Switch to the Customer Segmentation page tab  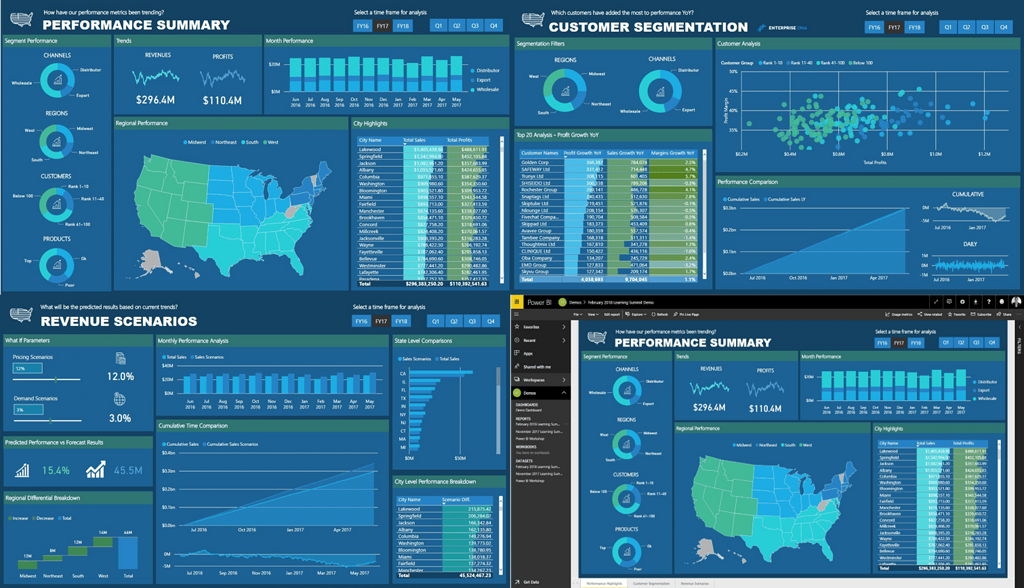[652, 583]
